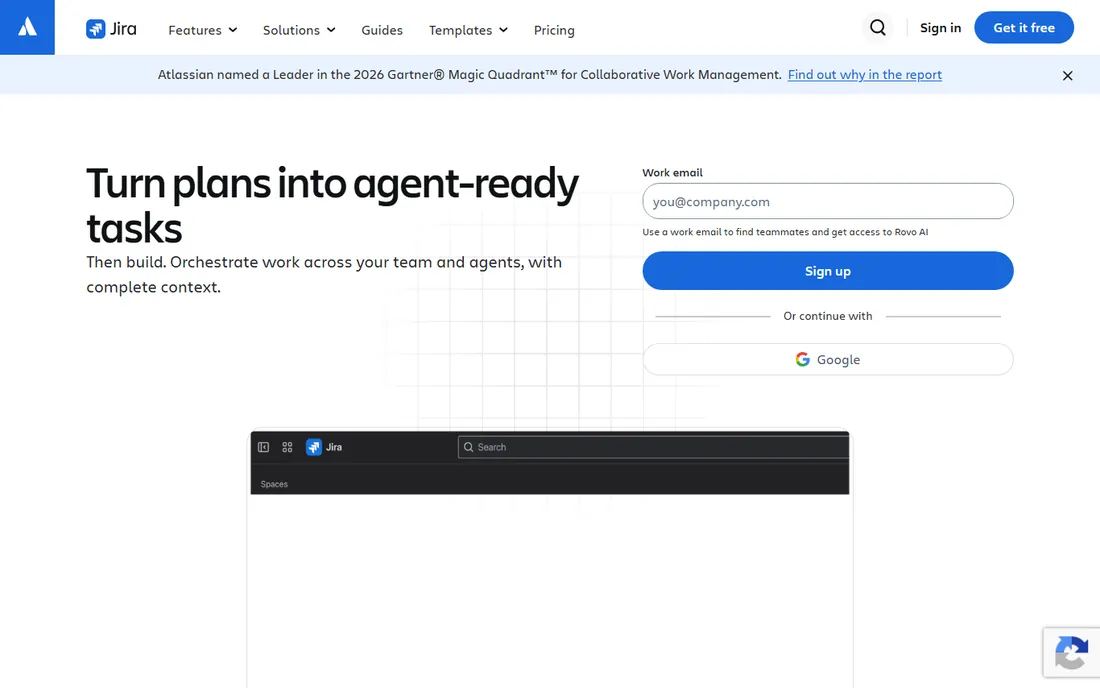Click the blue Sign up button
Viewport: 1100px width, 688px height.
[x=828, y=271]
